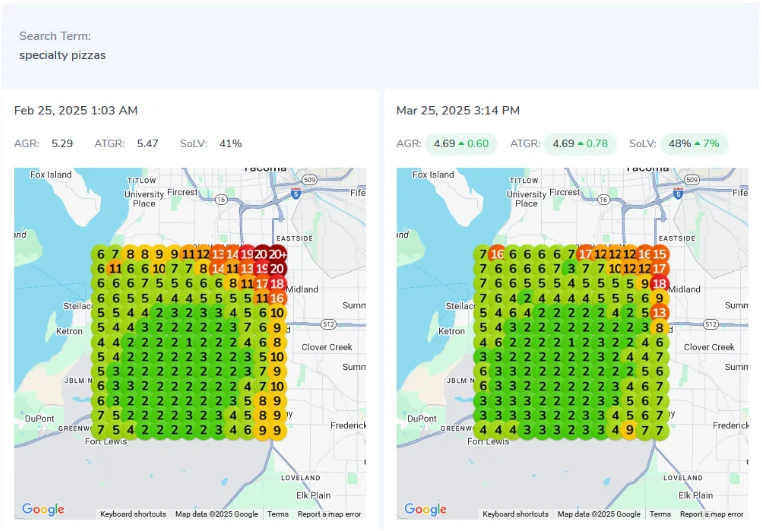The width and height of the screenshot is (762, 531).
Task: Click Report a map error on right map
Action: point(712,514)
